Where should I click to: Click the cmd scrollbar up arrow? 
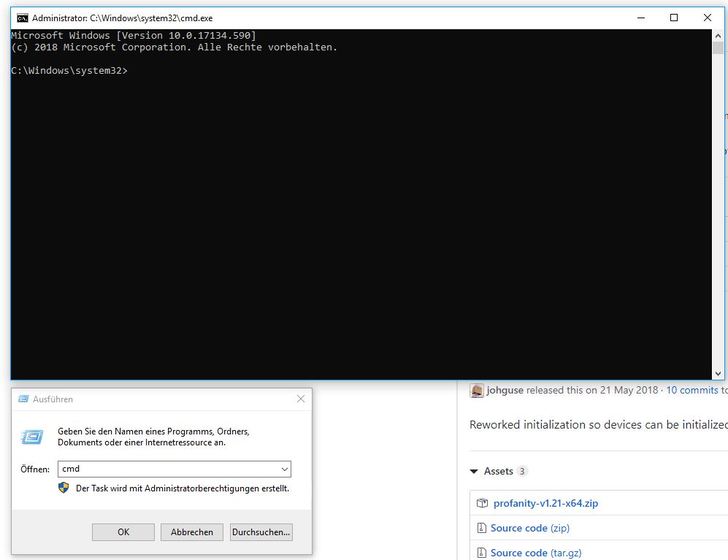click(718, 35)
